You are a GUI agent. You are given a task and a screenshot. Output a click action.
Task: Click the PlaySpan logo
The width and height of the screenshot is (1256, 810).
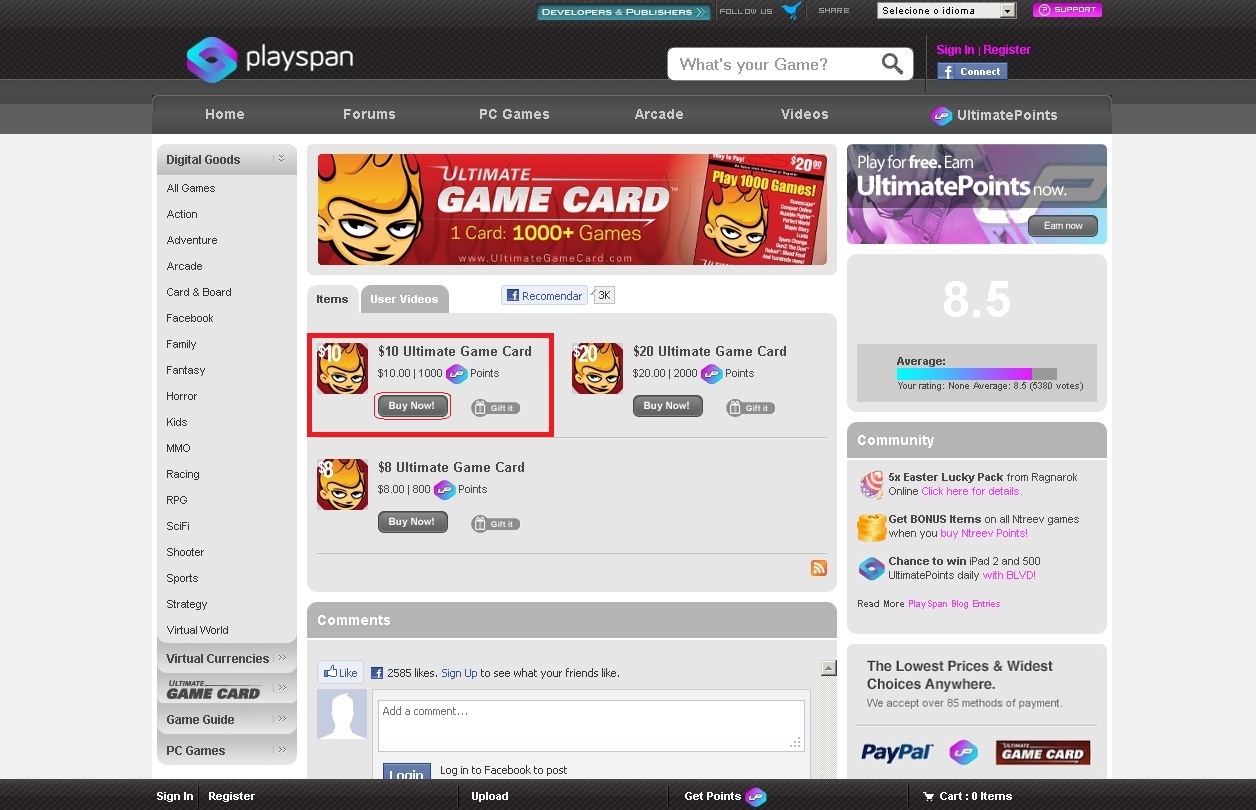(270, 59)
